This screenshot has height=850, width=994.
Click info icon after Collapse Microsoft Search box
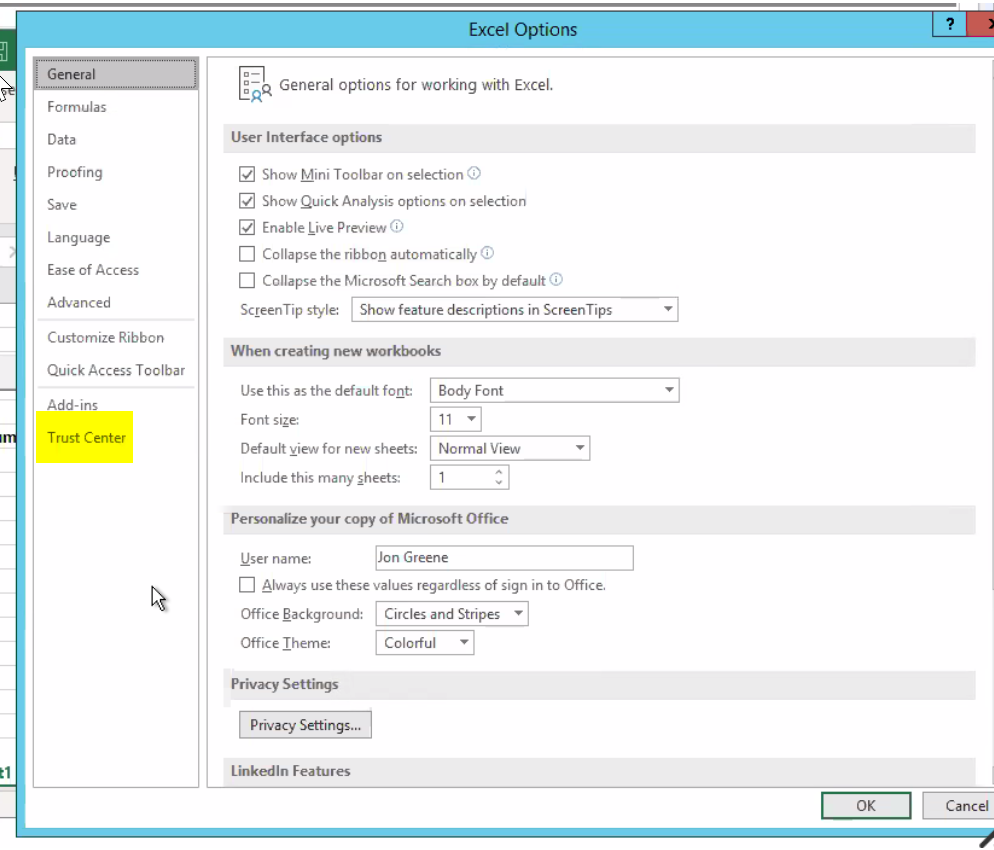pos(556,280)
